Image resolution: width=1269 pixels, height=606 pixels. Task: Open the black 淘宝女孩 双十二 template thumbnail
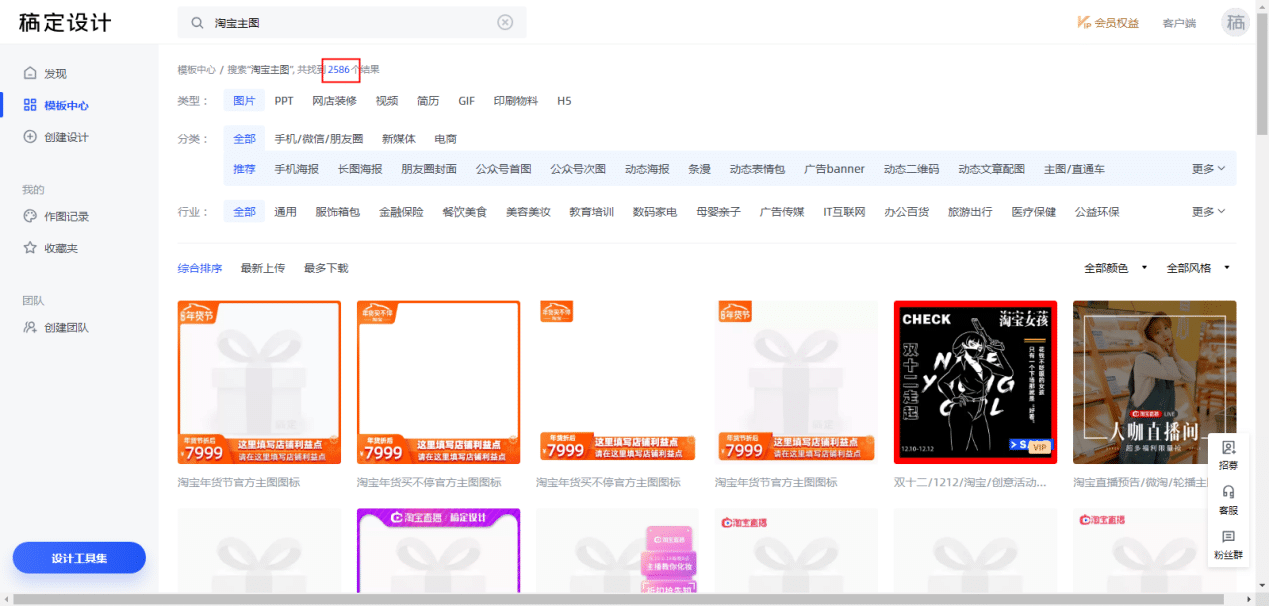tap(975, 382)
